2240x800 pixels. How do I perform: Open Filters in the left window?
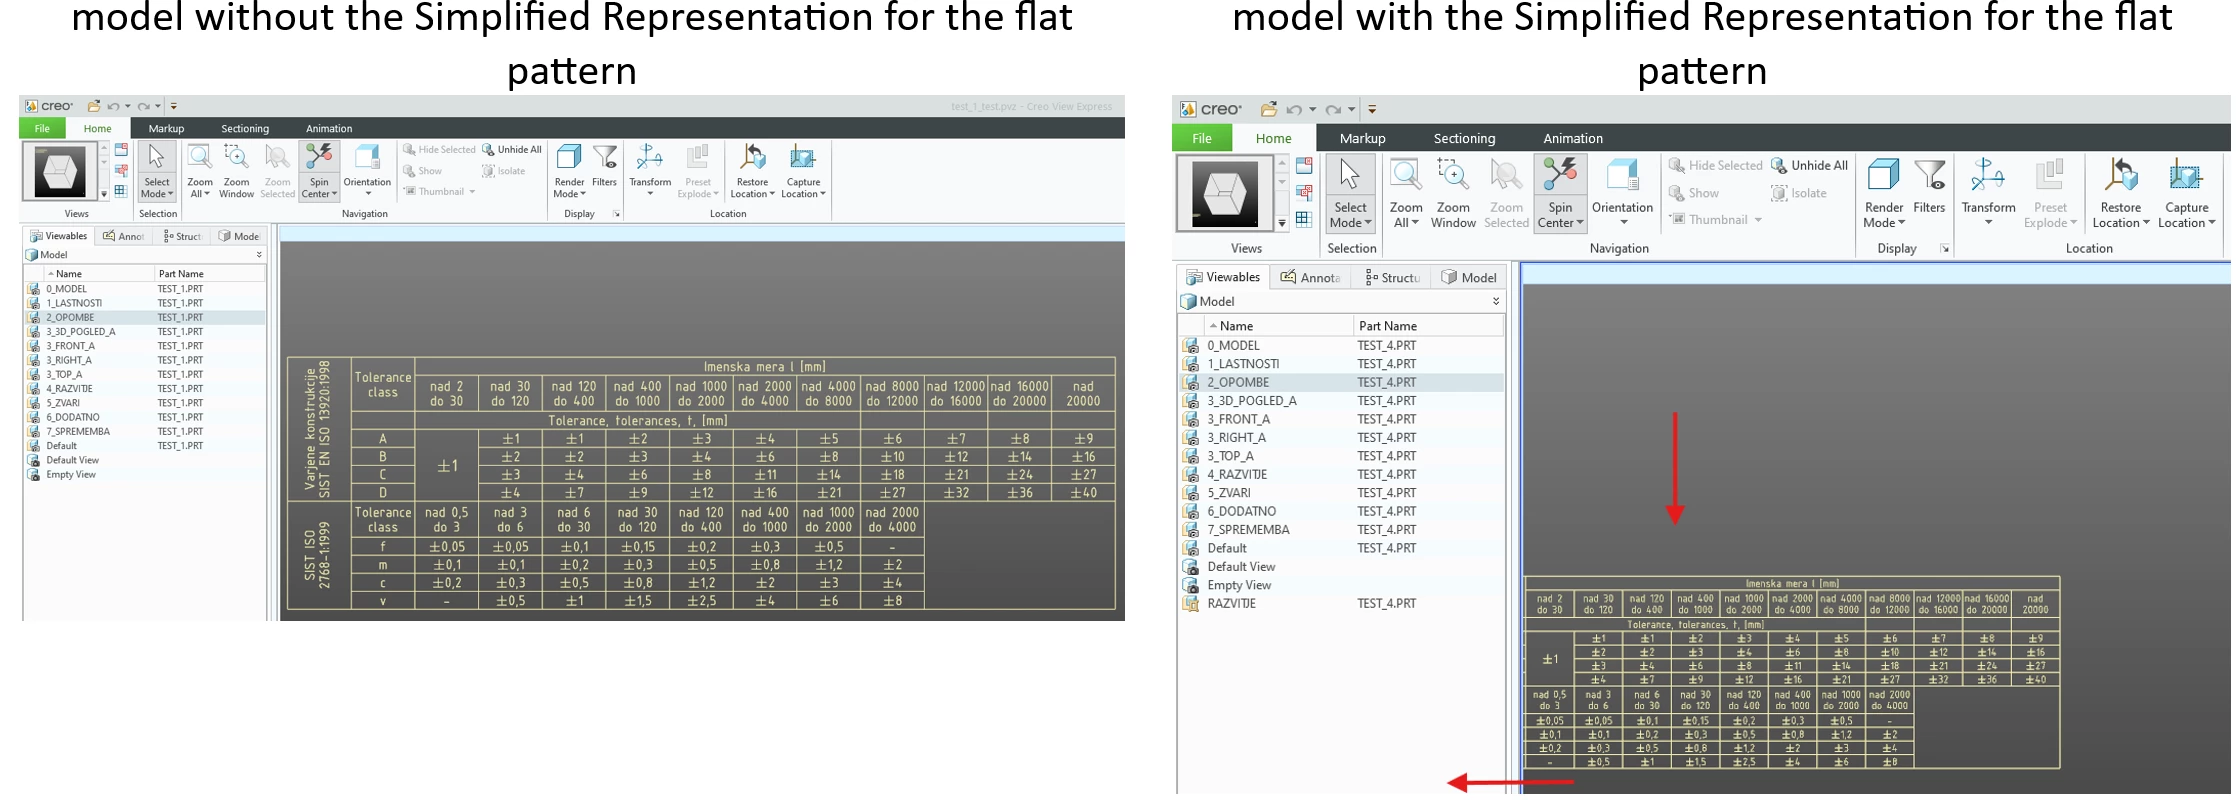[x=604, y=166]
